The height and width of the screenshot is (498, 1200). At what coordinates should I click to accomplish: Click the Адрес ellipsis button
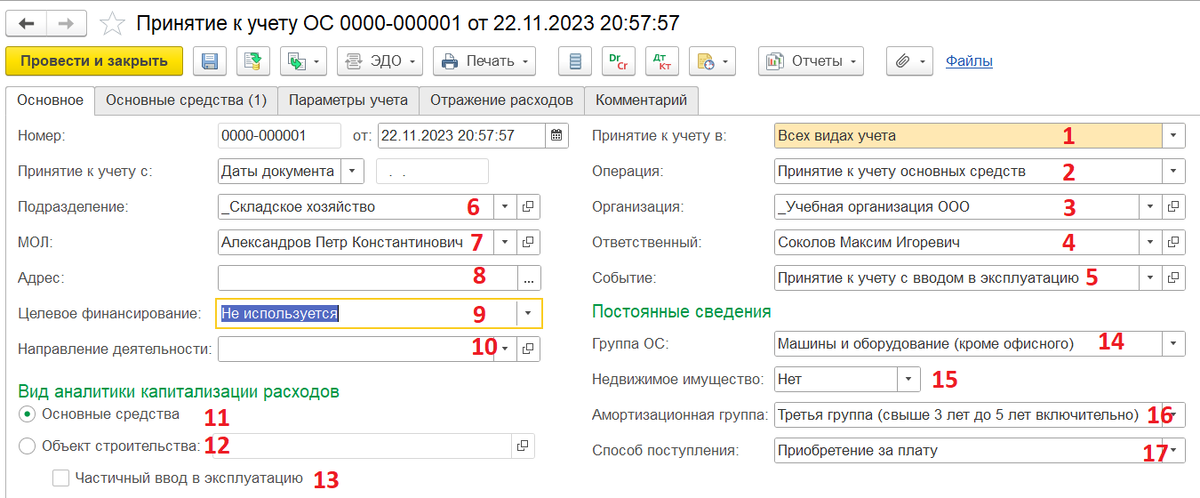coord(529,277)
